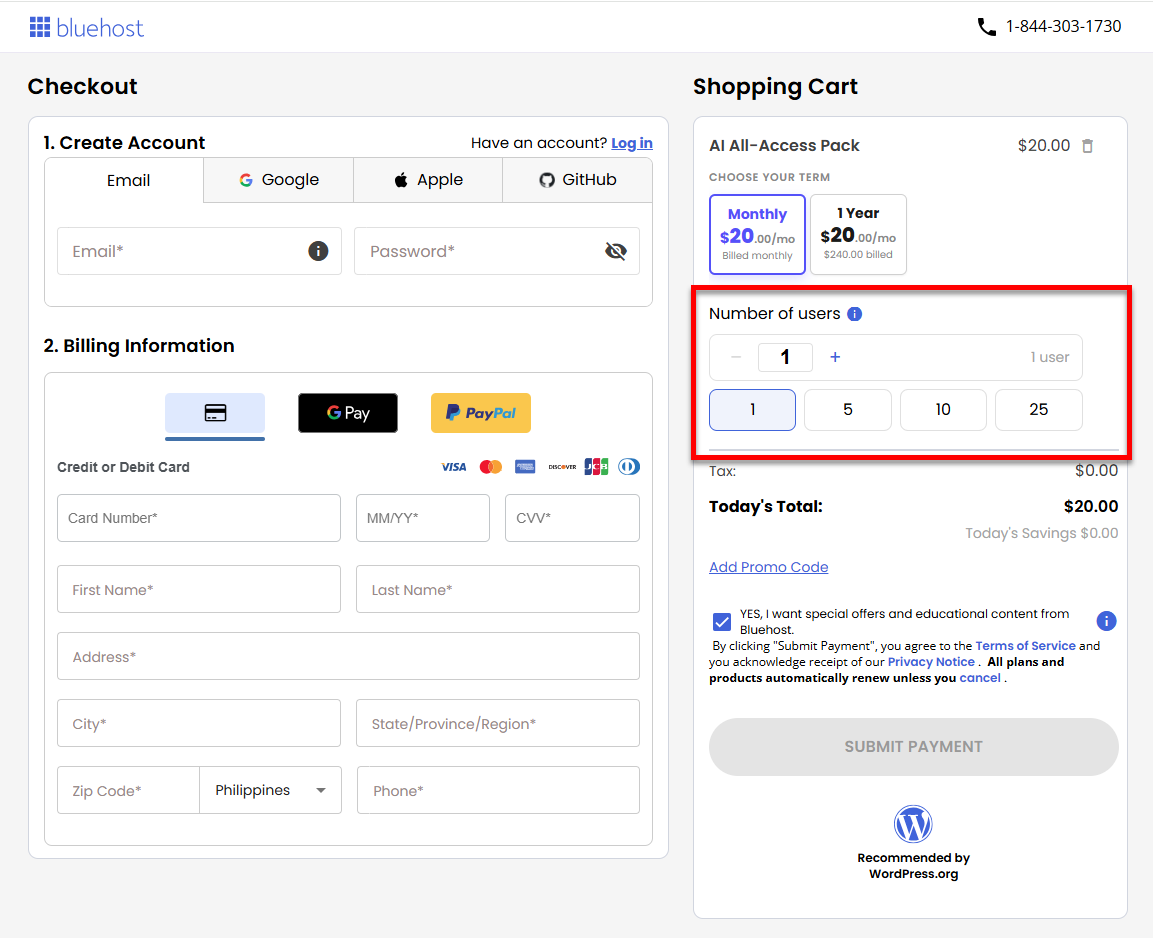This screenshot has width=1153, height=938.
Task: Choose the Google Pay payment option
Action: point(348,413)
